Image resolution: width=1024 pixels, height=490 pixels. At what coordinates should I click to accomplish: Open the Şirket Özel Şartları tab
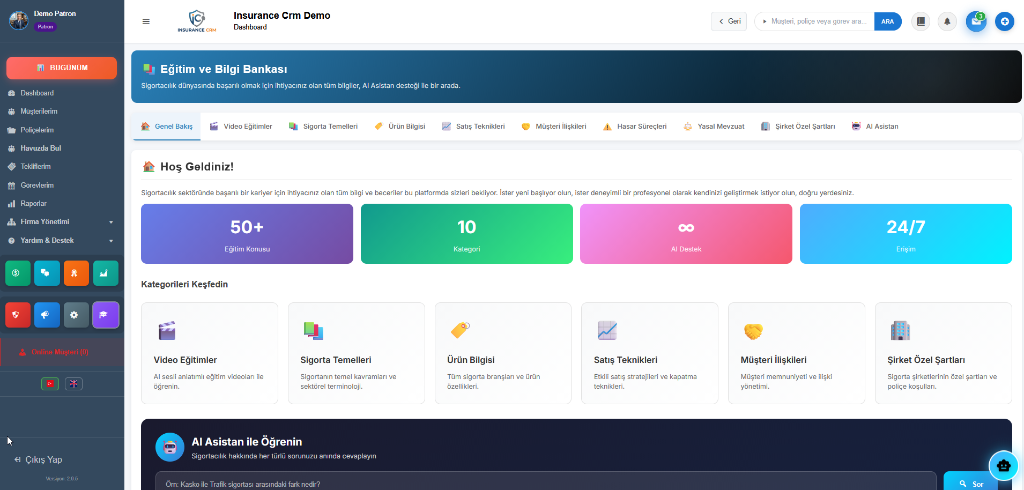pos(798,126)
